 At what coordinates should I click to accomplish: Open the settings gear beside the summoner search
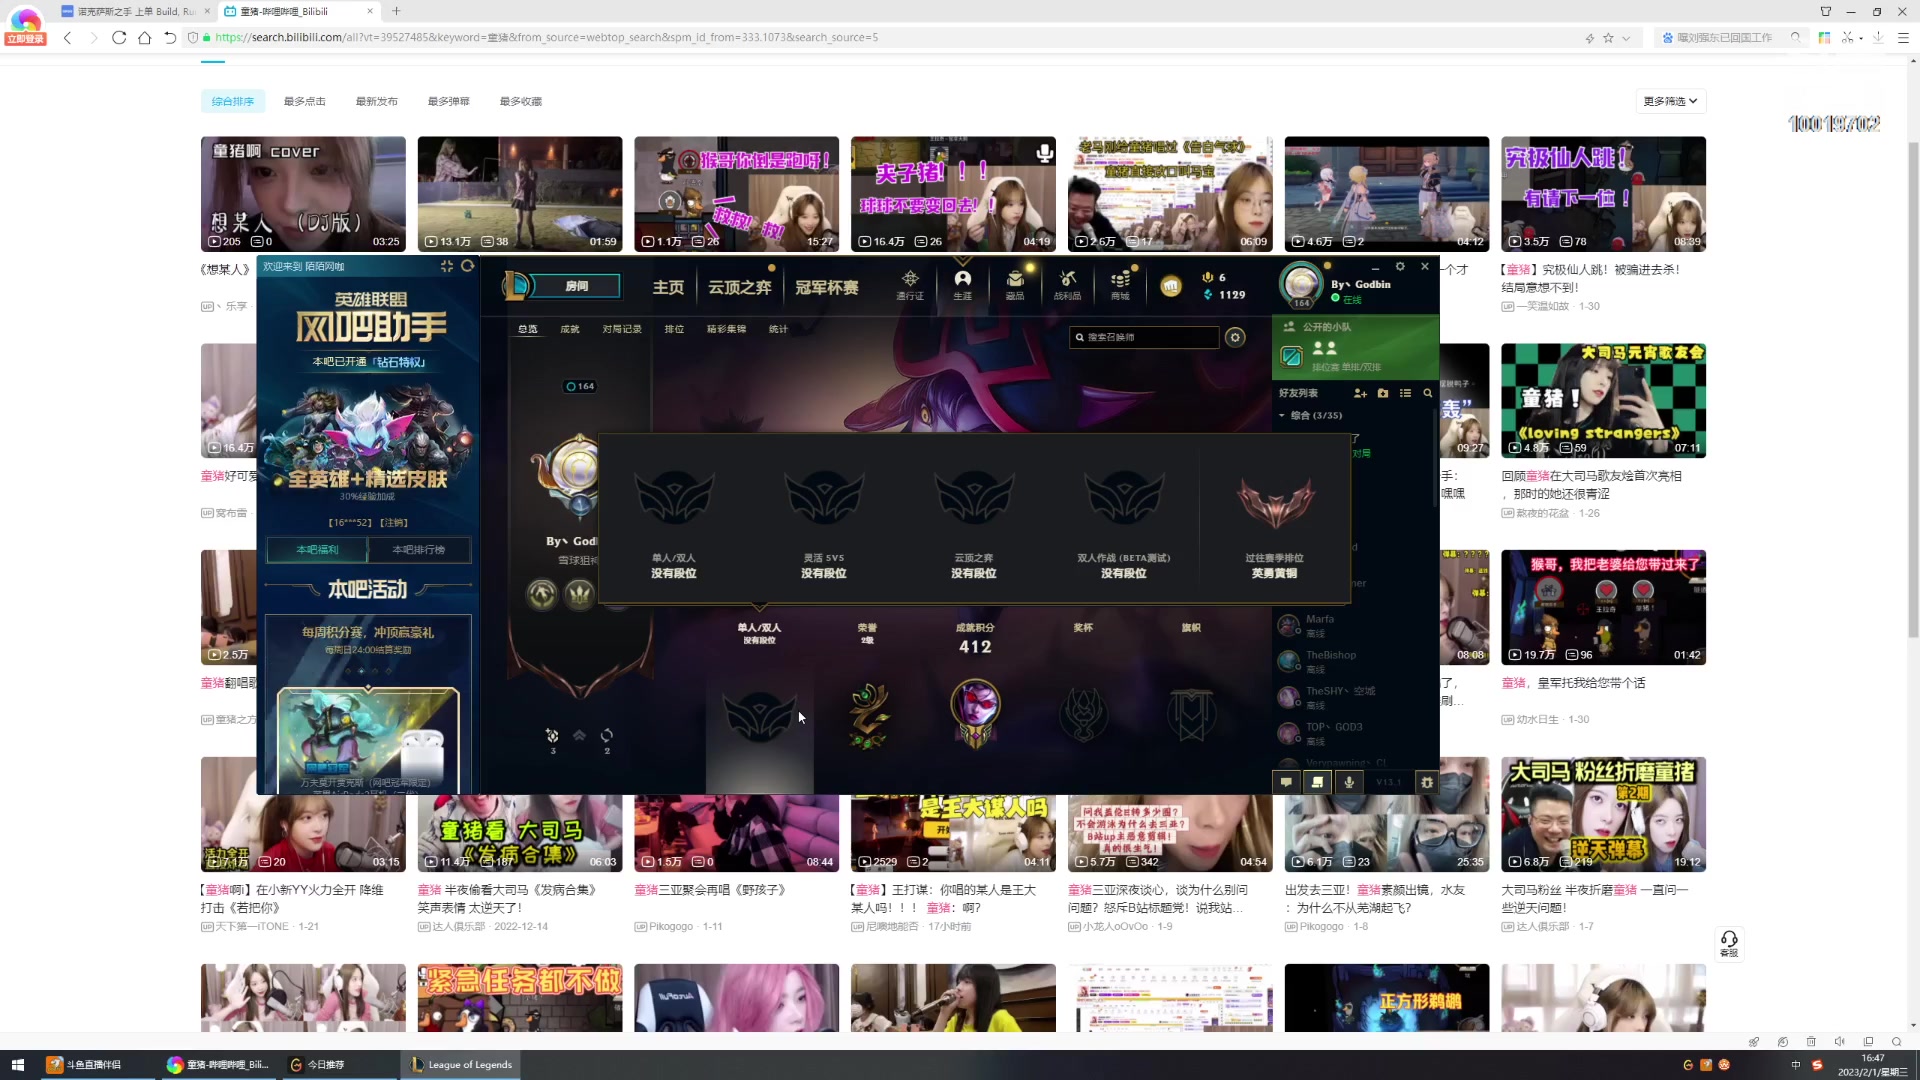pyautogui.click(x=1235, y=337)
